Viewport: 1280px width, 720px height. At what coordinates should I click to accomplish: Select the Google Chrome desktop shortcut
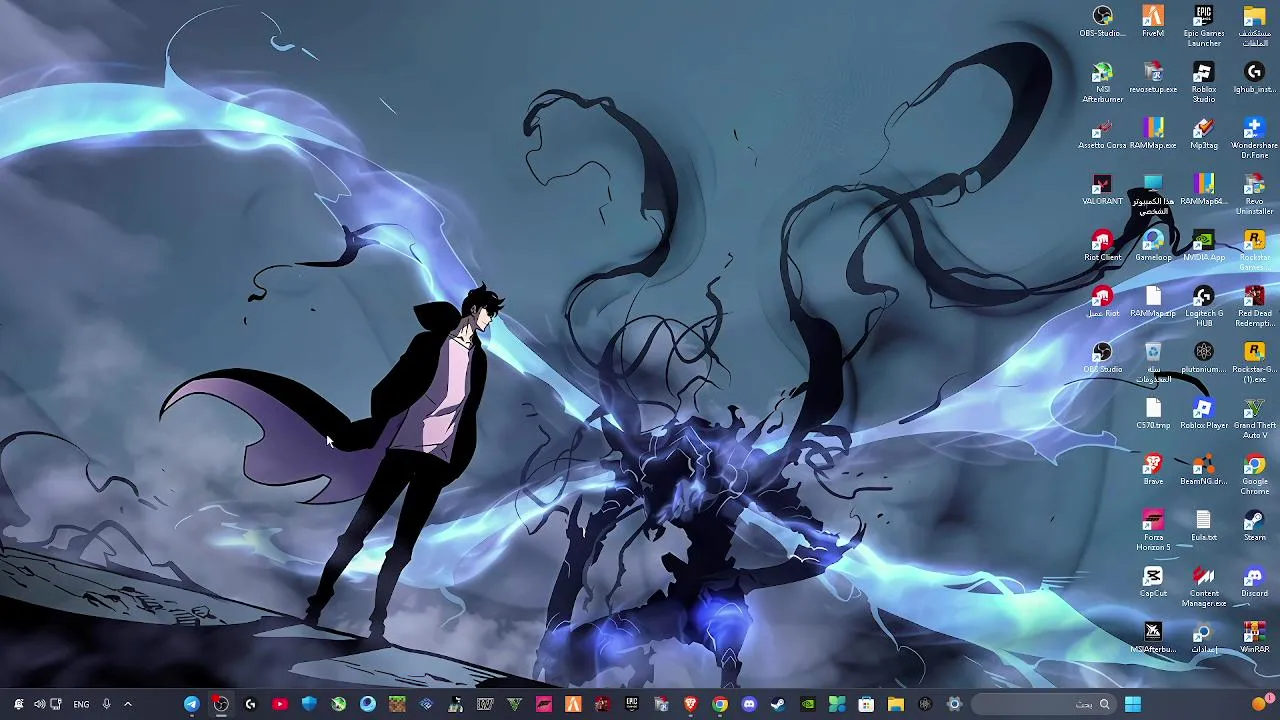[1254, 474]
